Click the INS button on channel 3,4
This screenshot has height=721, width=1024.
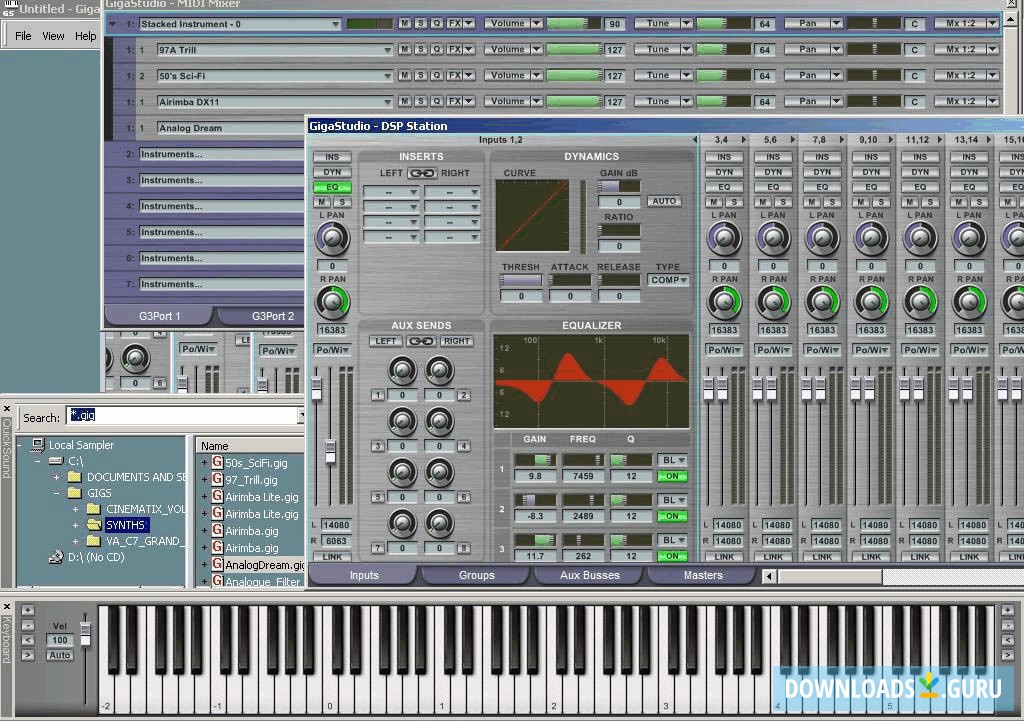pos(724,156)
